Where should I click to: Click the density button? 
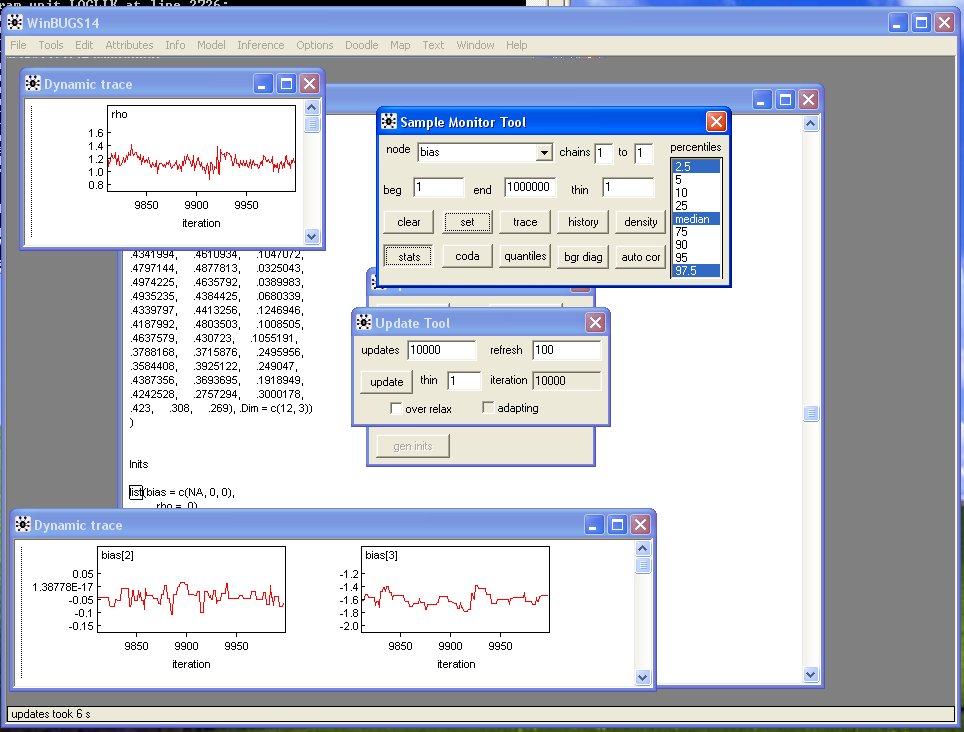(641, 222)
